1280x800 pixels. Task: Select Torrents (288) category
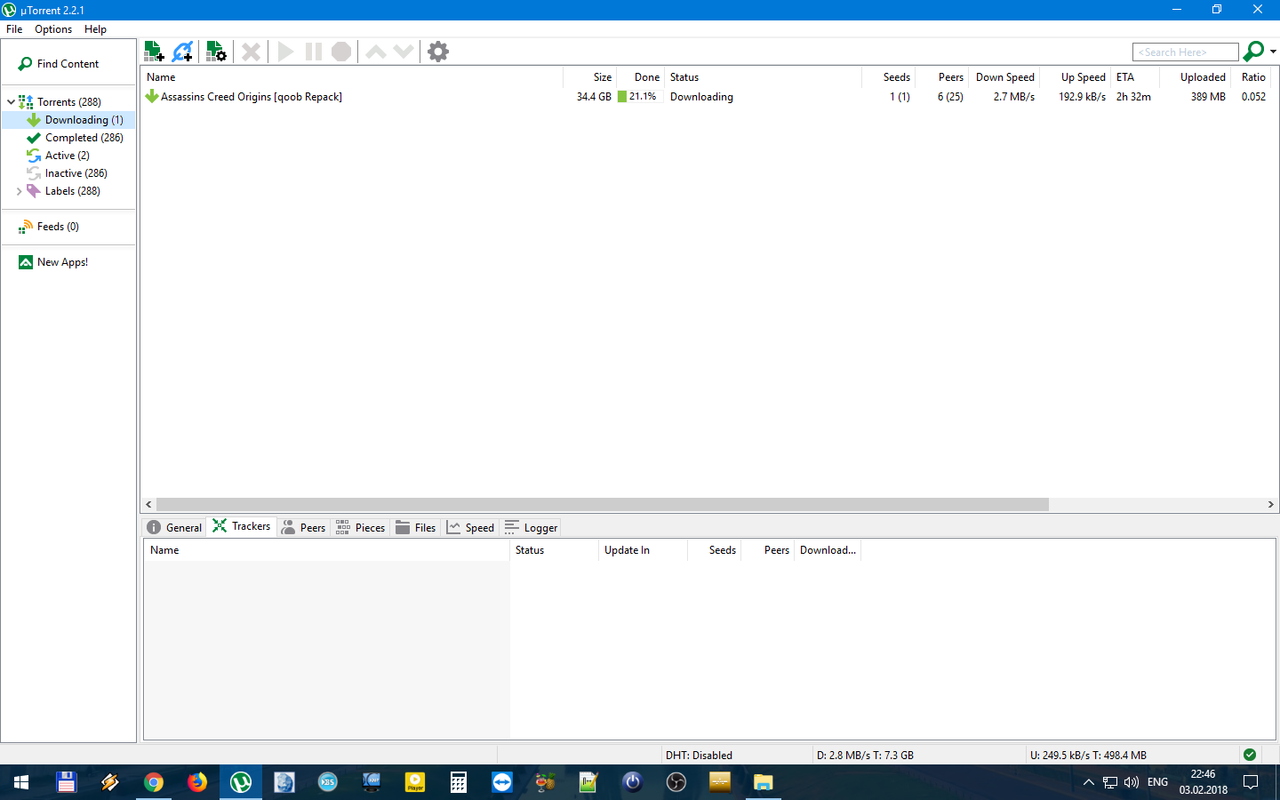click(x=69, y=102)
